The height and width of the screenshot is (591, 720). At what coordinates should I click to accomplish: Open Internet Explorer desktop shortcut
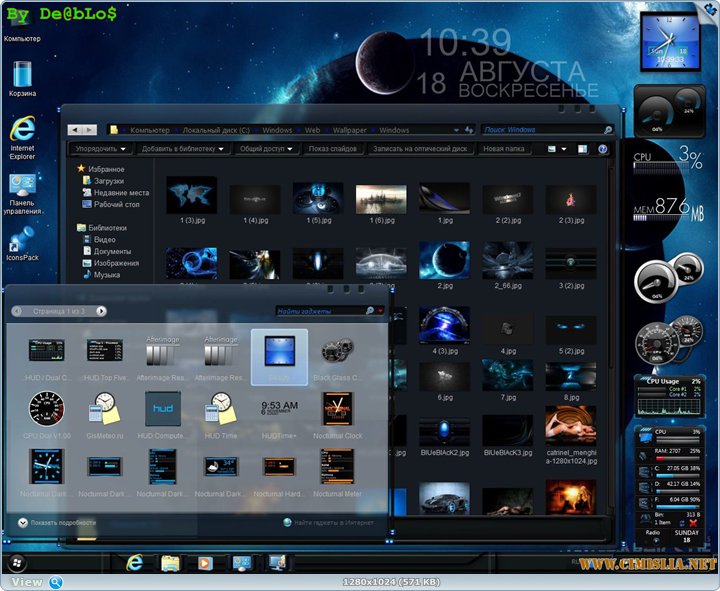22,129
